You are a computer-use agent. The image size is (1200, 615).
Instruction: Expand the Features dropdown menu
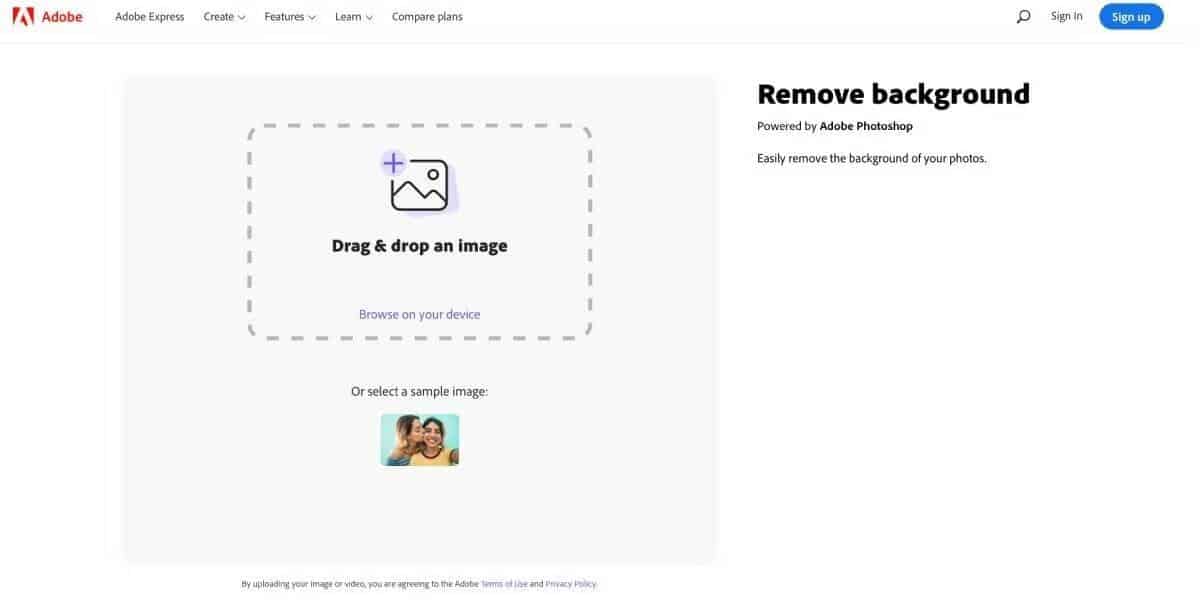click(290, 17)
